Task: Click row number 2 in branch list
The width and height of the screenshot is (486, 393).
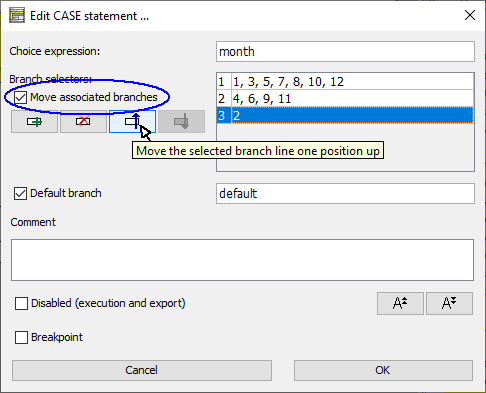Action: pyautogui.click(x=224, y=99)
